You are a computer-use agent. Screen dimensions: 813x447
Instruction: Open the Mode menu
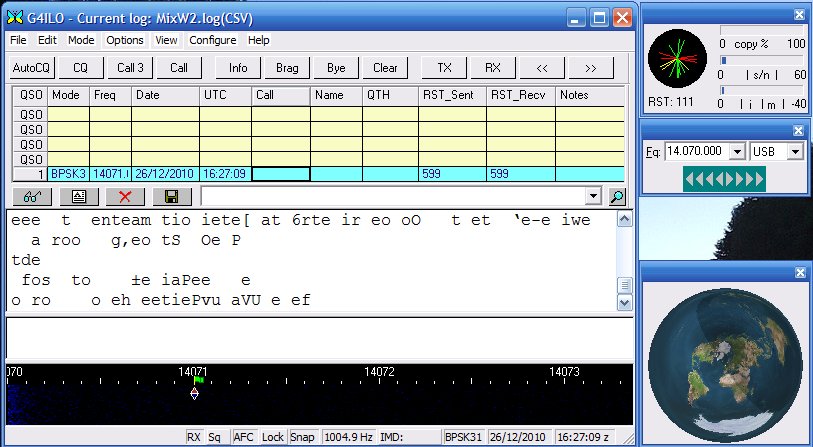(x=81, y=40)
